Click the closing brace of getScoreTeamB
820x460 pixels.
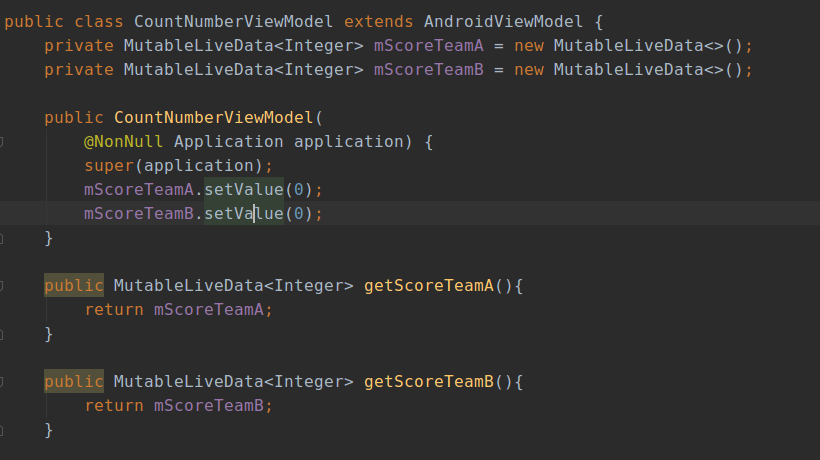49,430
